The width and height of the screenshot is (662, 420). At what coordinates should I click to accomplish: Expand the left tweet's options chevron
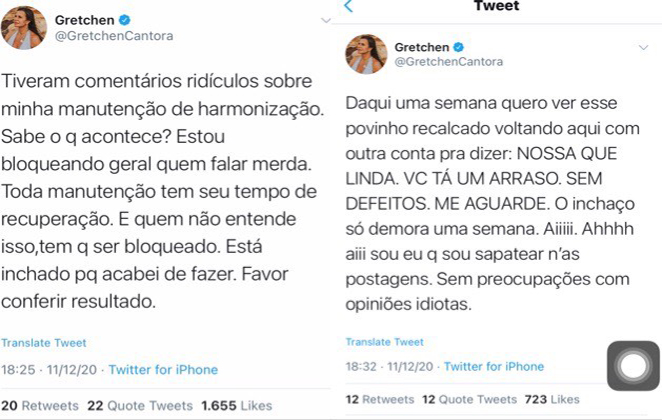pyautogui.click(x=324, y=20)
